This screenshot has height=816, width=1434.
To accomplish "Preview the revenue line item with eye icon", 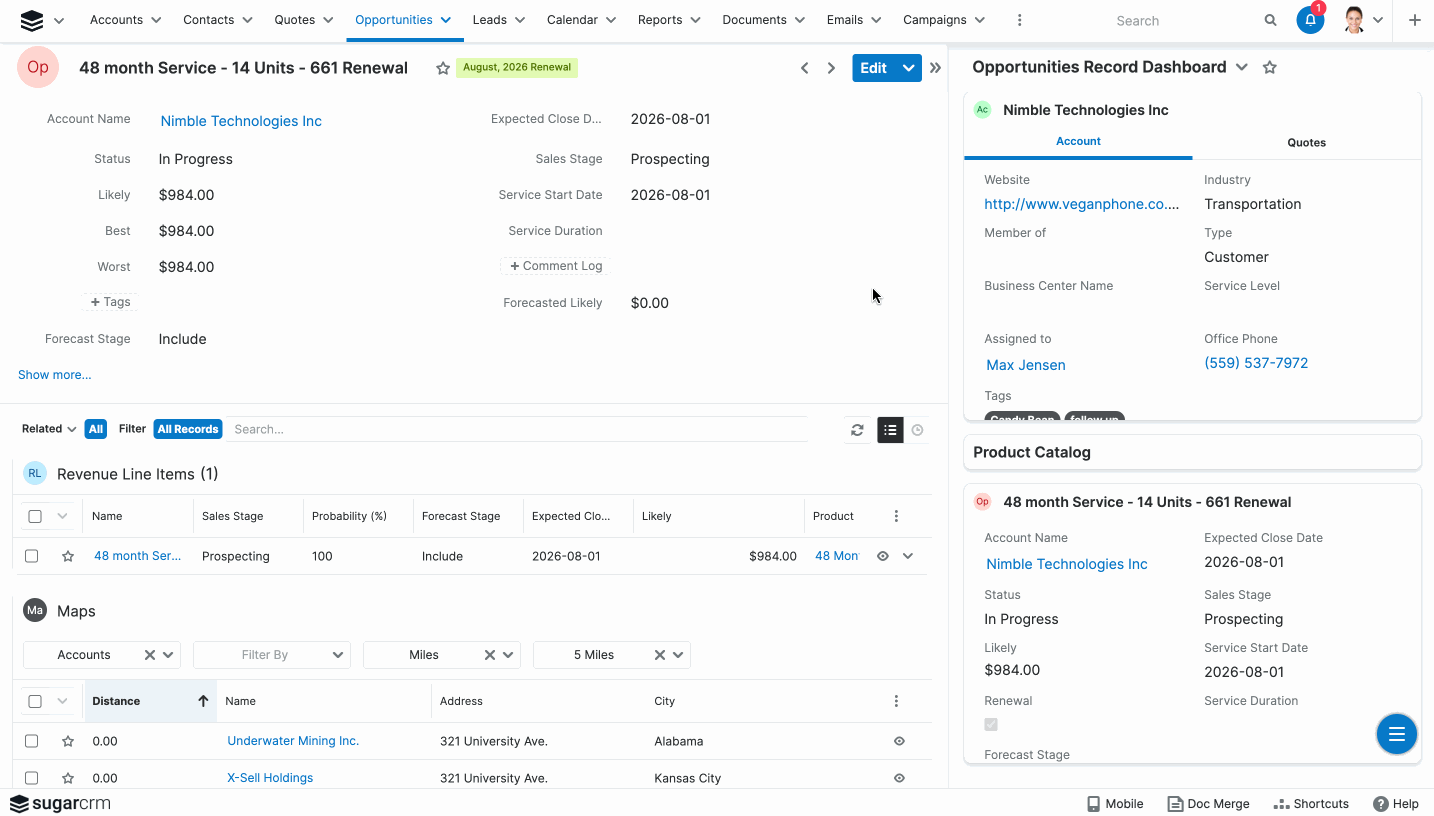I will pyautogui.click(x=883, y=556).
